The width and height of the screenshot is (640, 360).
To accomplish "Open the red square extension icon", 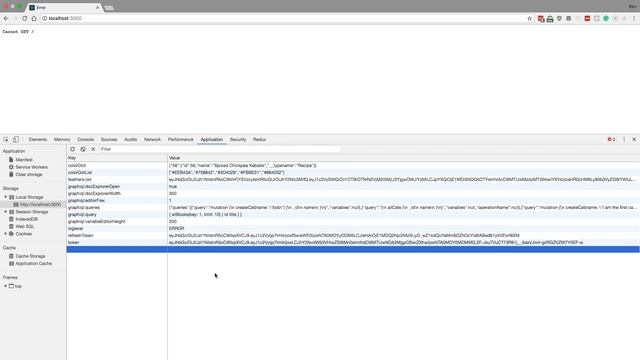I will coord(587,18).
